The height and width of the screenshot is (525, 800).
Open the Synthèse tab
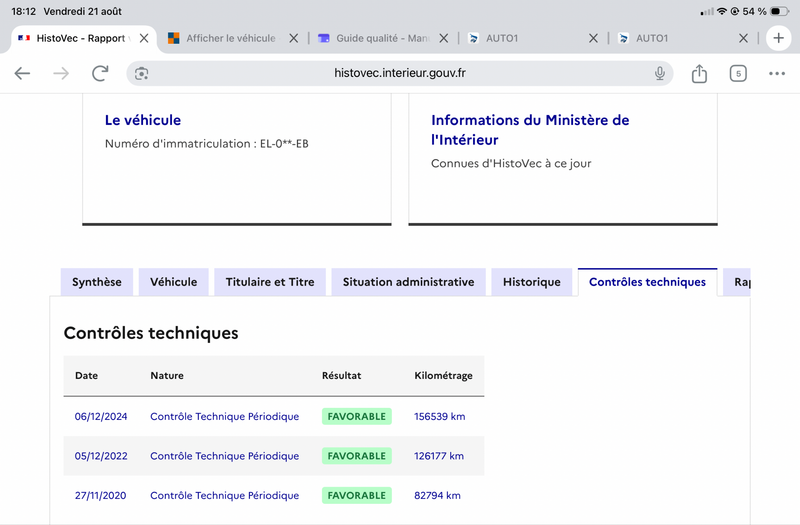(97, 282)
